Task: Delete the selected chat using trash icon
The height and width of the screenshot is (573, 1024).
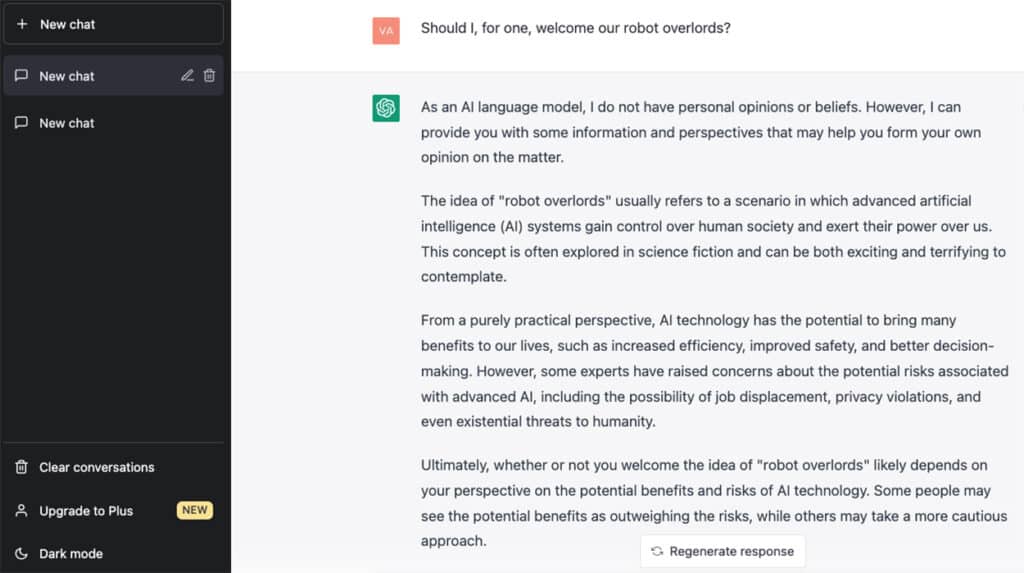Action: (209, 76)
